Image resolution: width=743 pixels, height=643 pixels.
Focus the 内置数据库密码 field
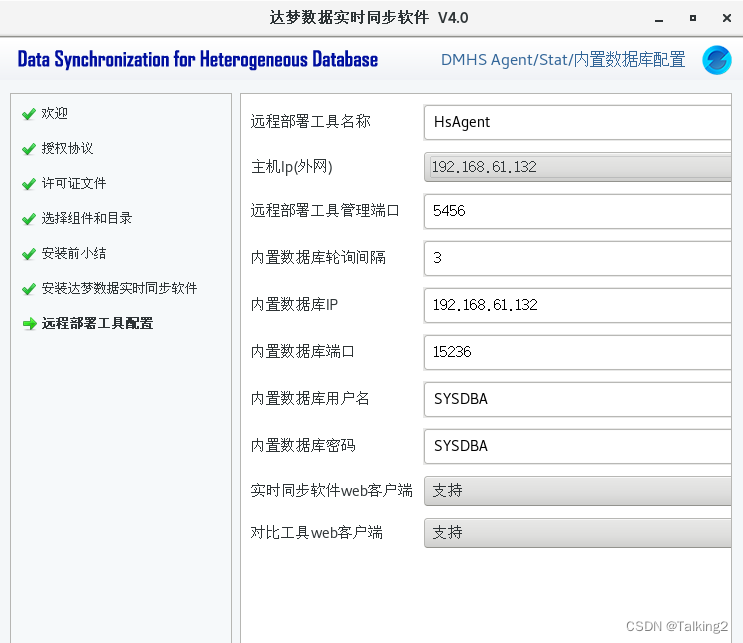tap(578, 446)
